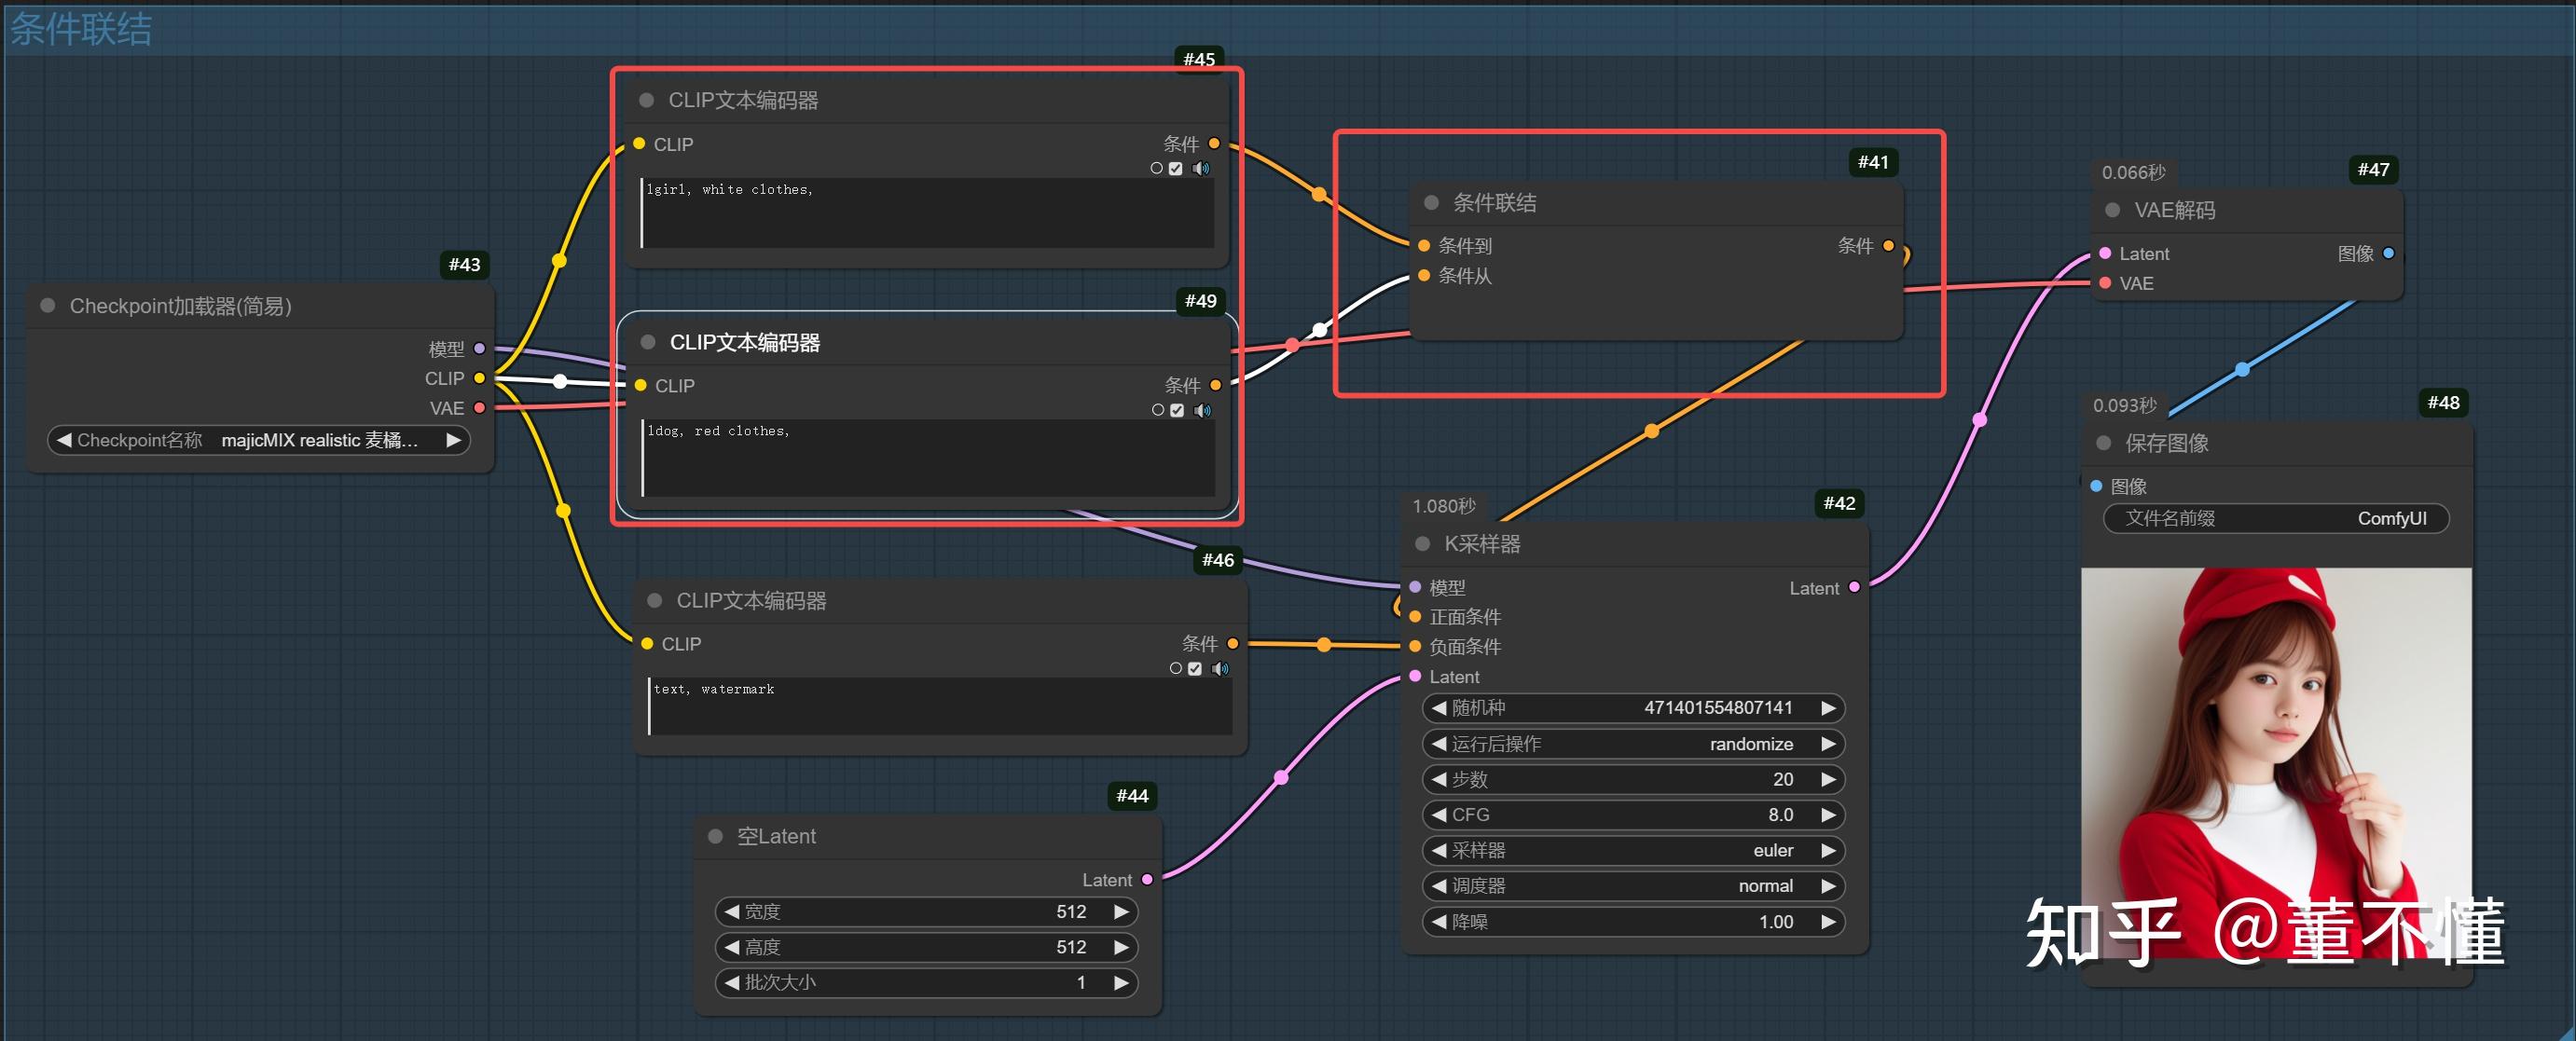
Task: Click speaker icon on node #49 encoder
Action: coord(1202,410)
